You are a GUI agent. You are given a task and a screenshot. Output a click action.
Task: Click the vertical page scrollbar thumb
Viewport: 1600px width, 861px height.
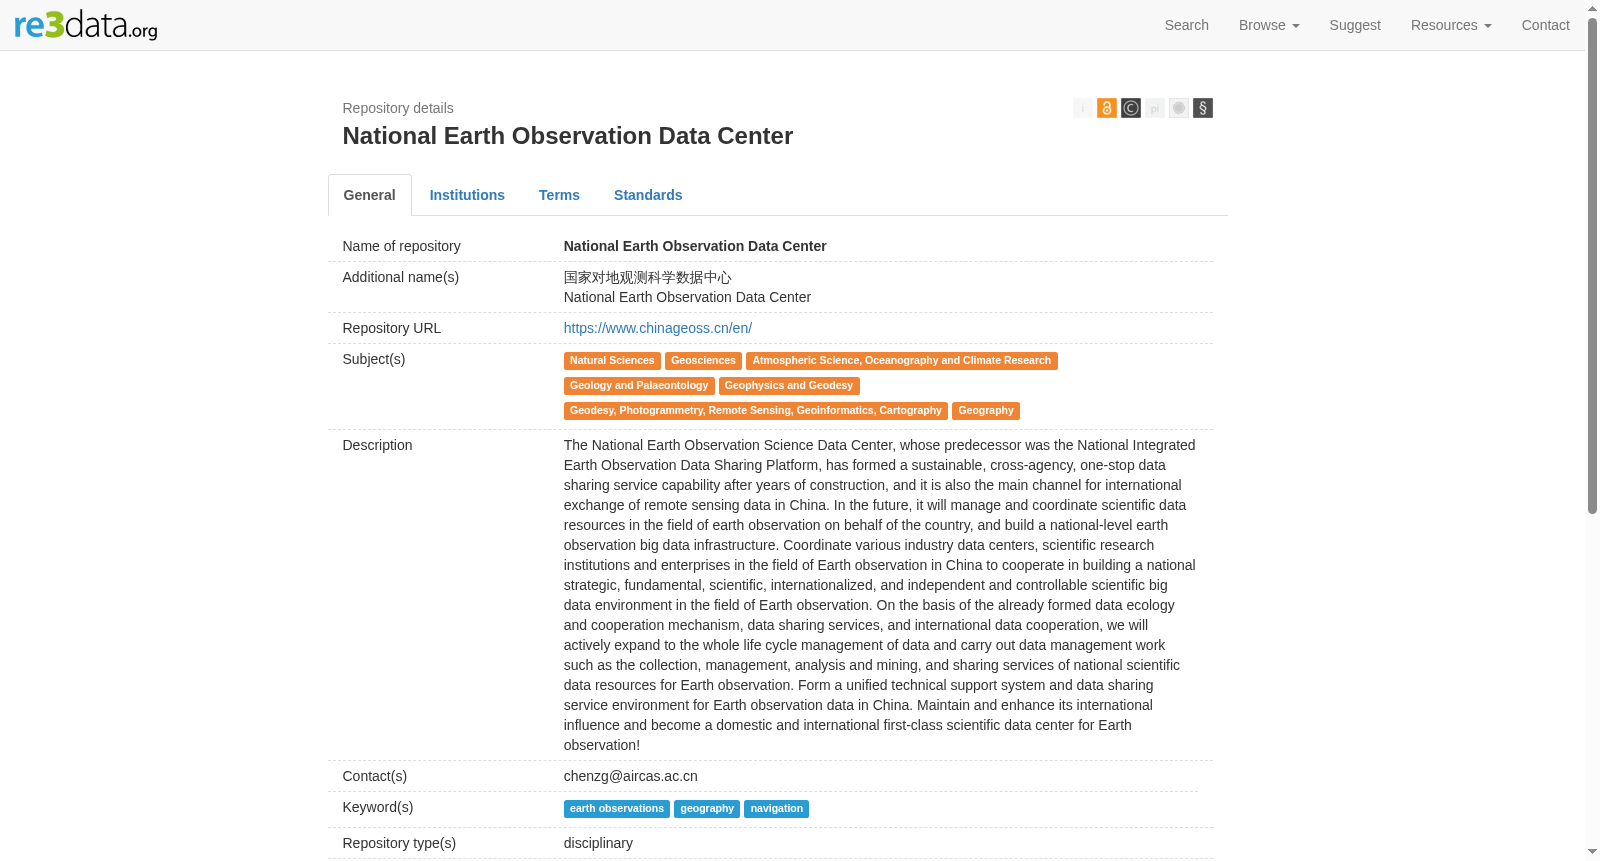(1593, 265)
